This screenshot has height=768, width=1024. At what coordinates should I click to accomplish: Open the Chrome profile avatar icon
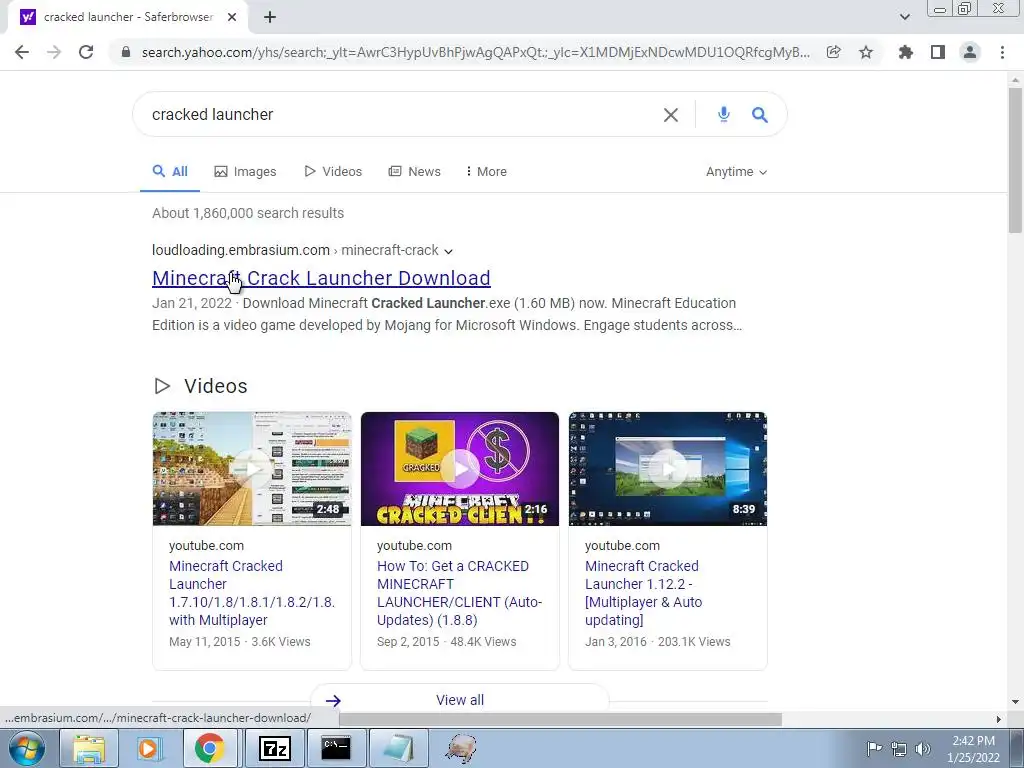coord(970,52)
